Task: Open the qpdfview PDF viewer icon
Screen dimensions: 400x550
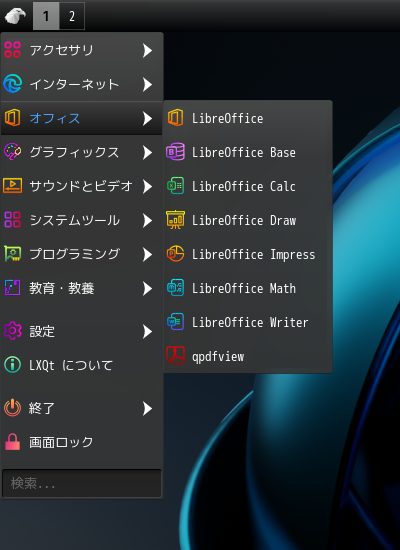Action: (175, 356)
